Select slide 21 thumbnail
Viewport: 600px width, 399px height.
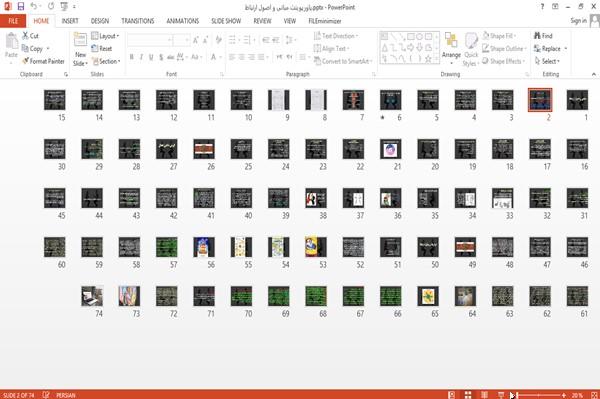(390, 149)
